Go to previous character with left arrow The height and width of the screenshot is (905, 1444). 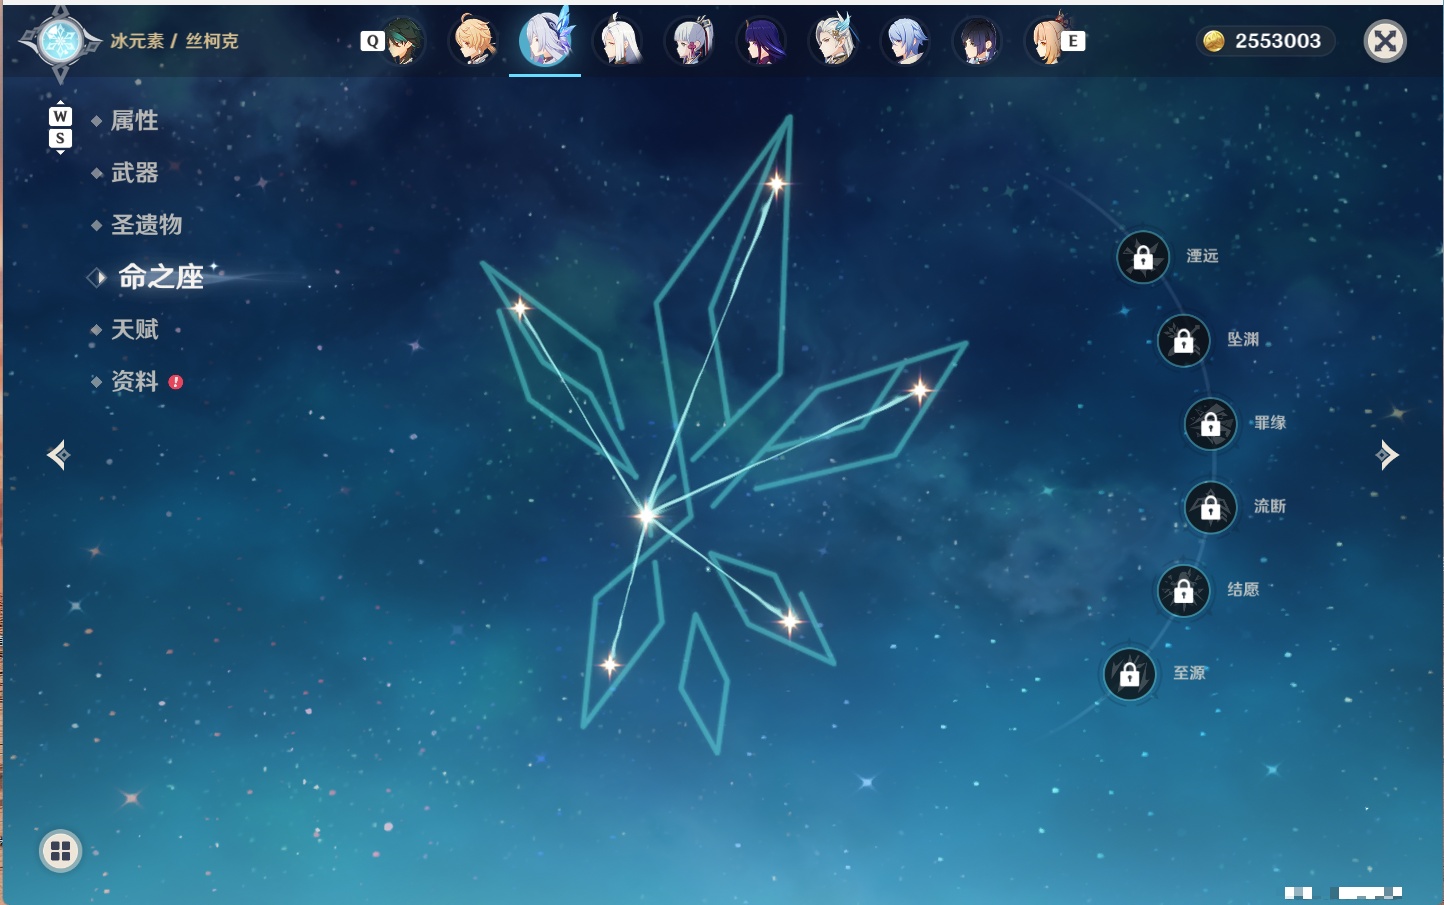click(x=58, y=455)
